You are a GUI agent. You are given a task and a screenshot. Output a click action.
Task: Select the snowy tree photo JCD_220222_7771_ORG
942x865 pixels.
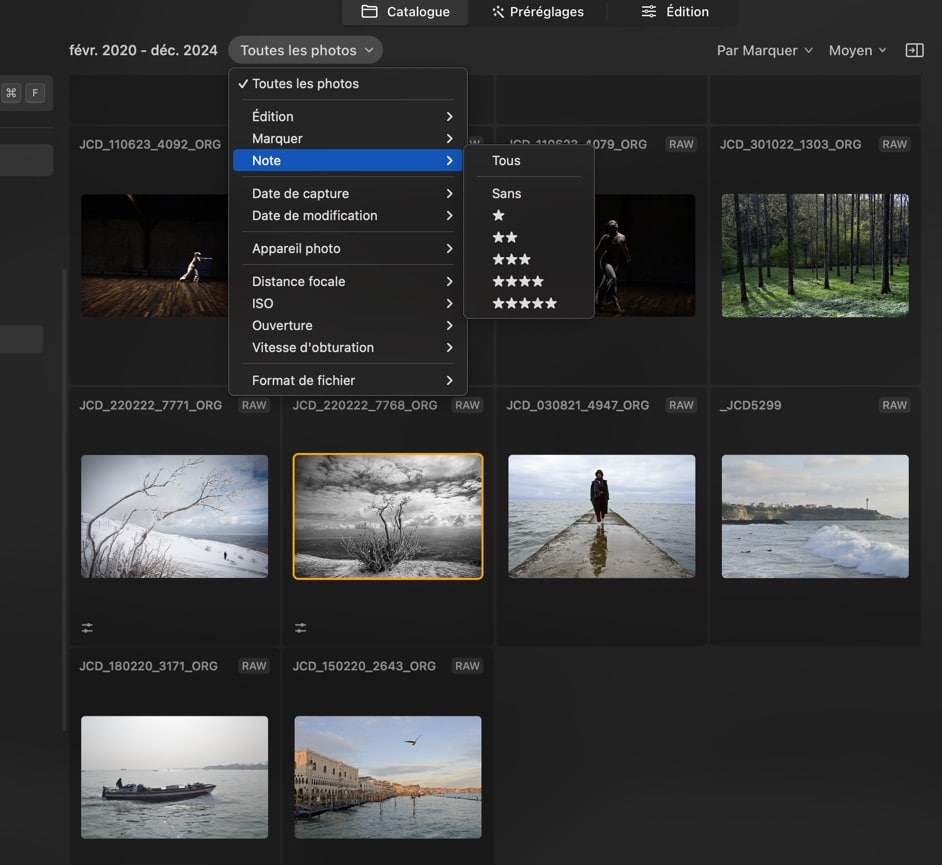click(174, 516)
